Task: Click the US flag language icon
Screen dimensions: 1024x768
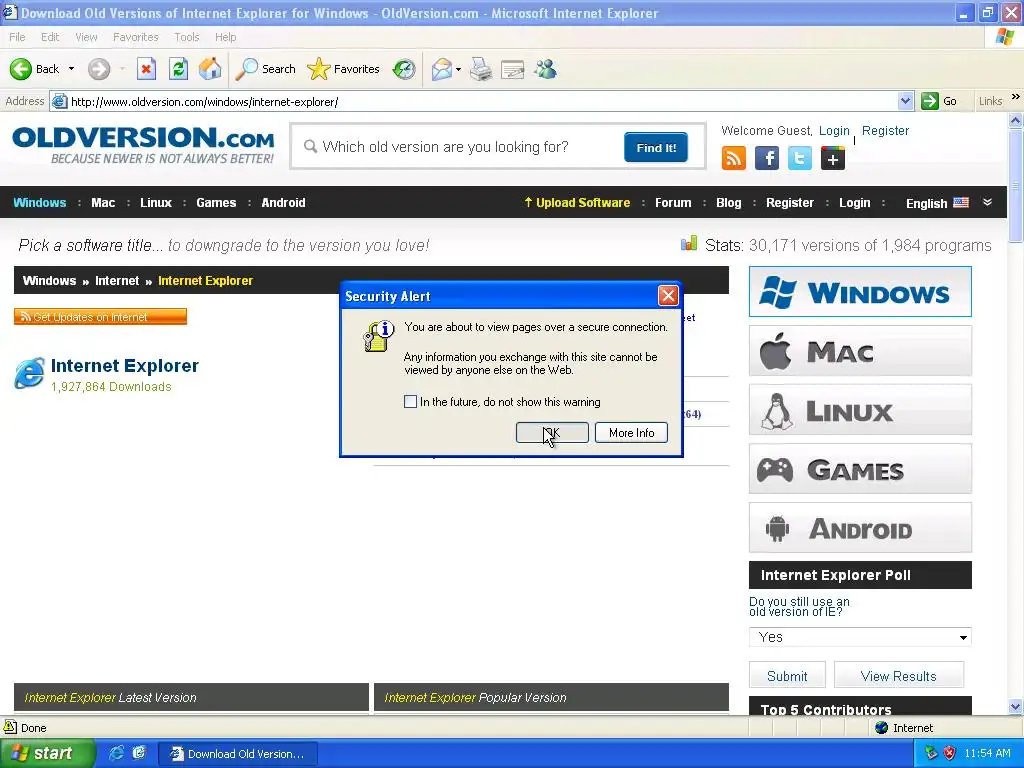Action: point(961,202)
